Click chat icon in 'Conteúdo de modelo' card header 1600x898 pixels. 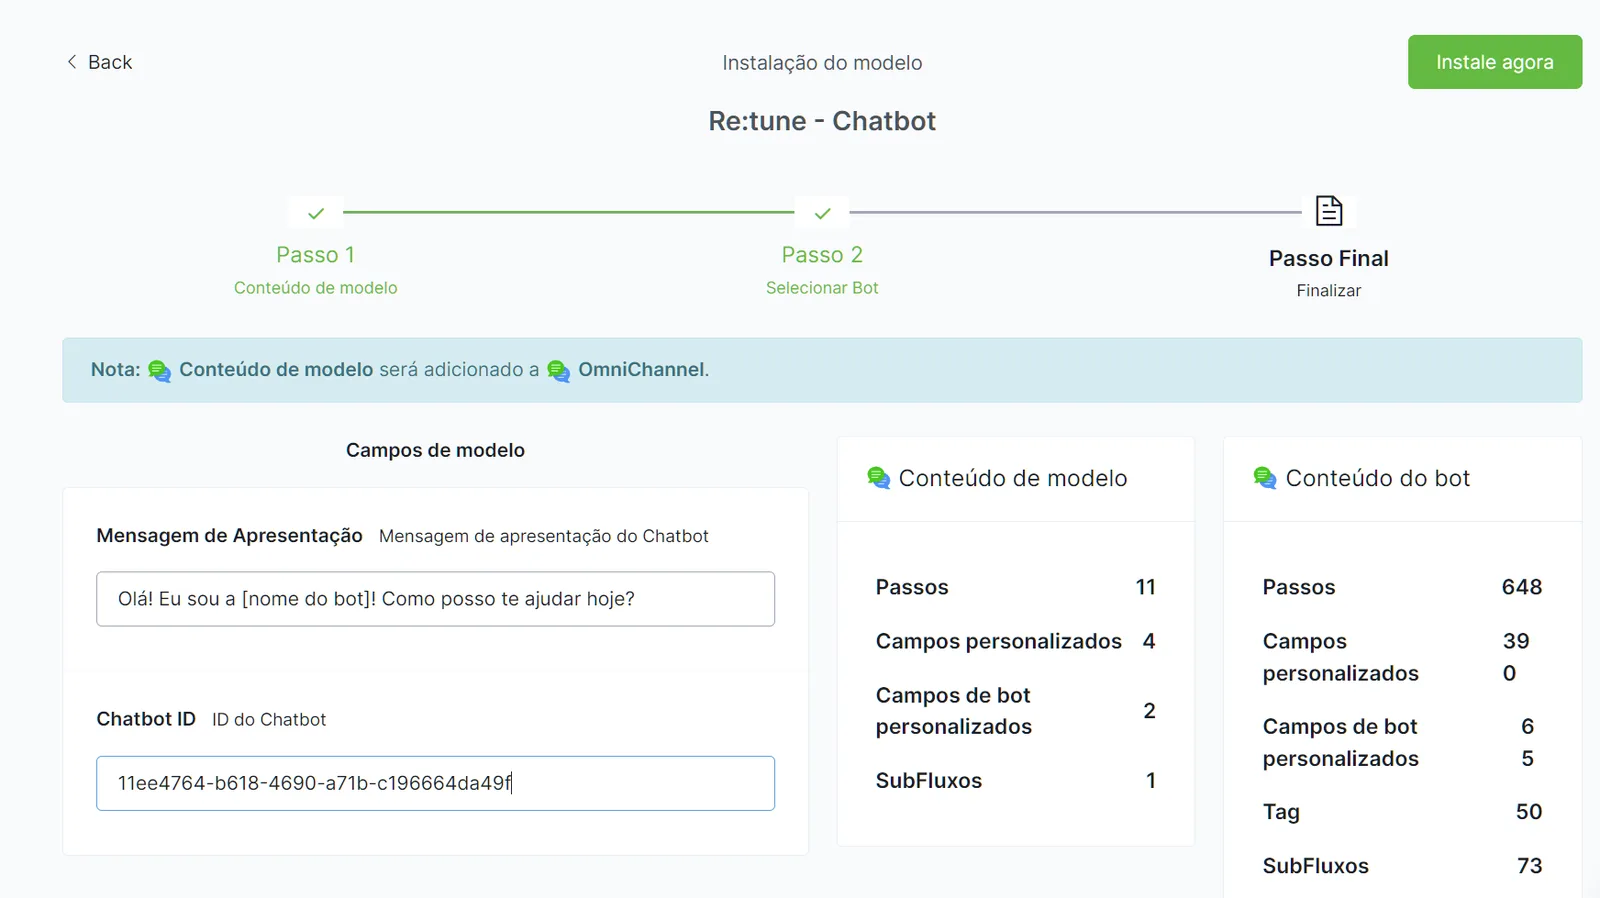879,478
